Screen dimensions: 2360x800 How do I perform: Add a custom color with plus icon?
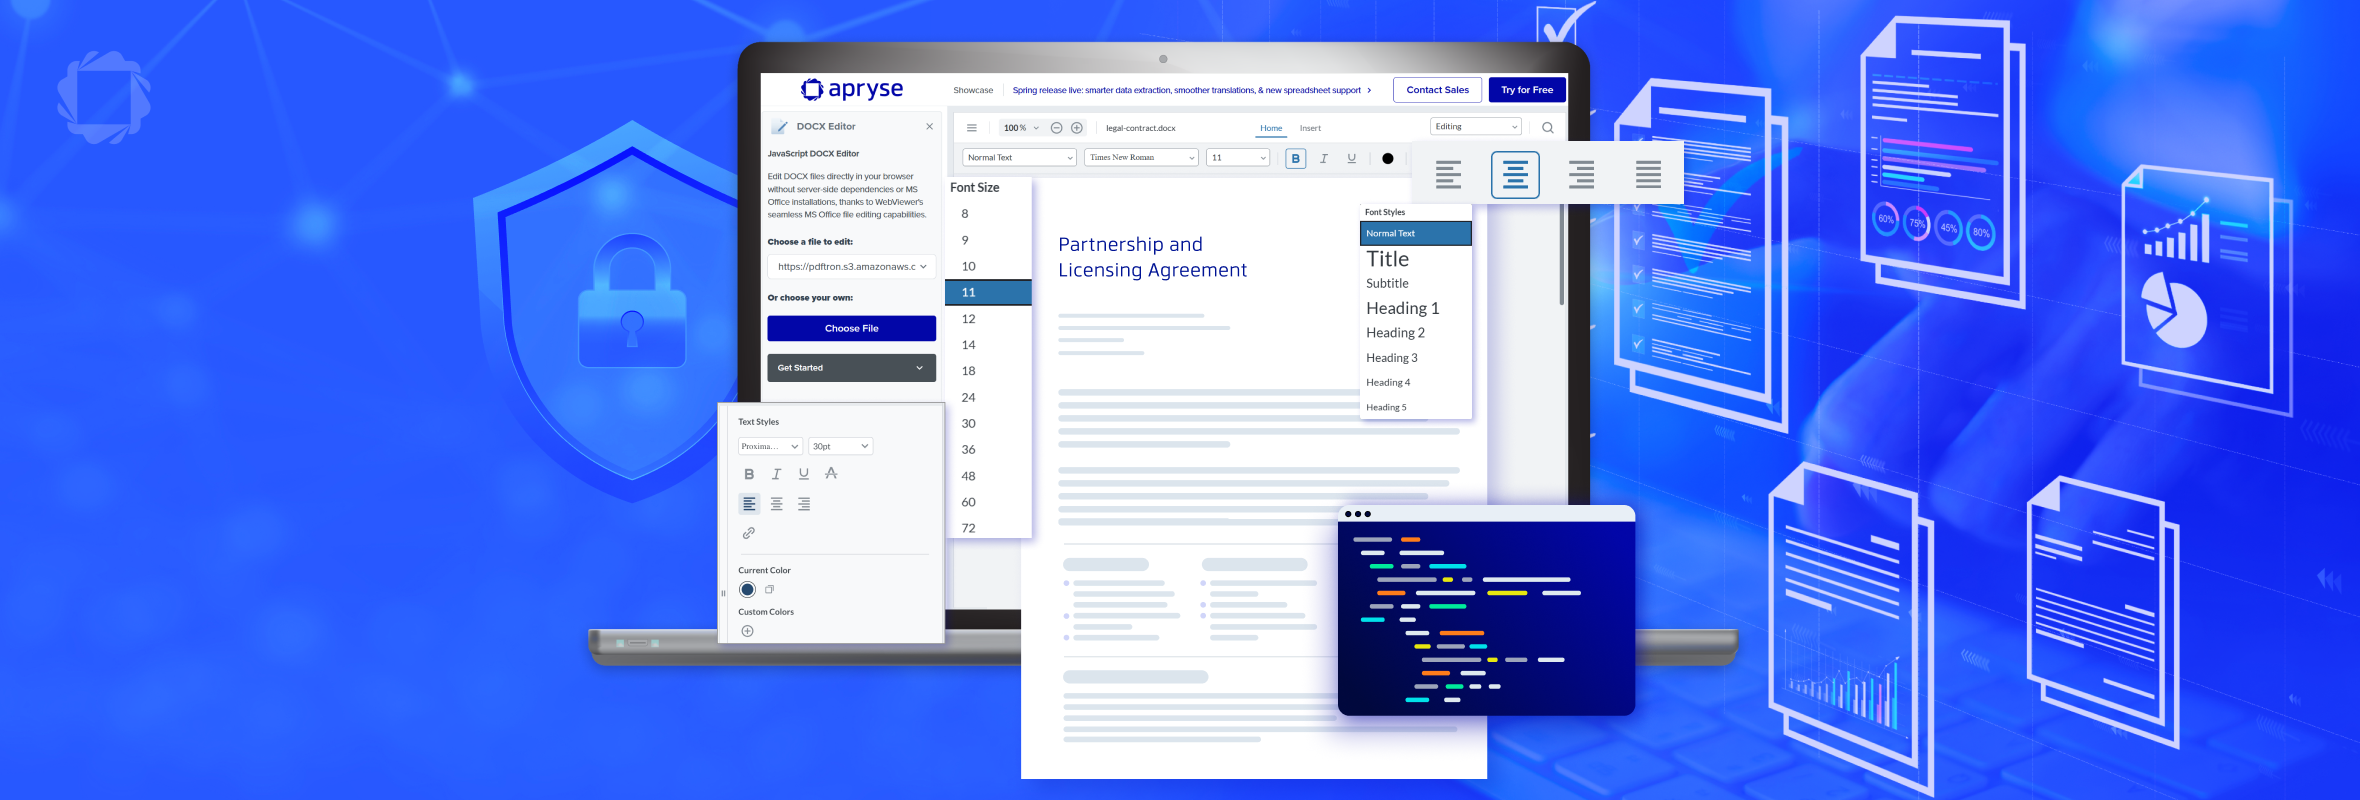[x=747, y=631]
